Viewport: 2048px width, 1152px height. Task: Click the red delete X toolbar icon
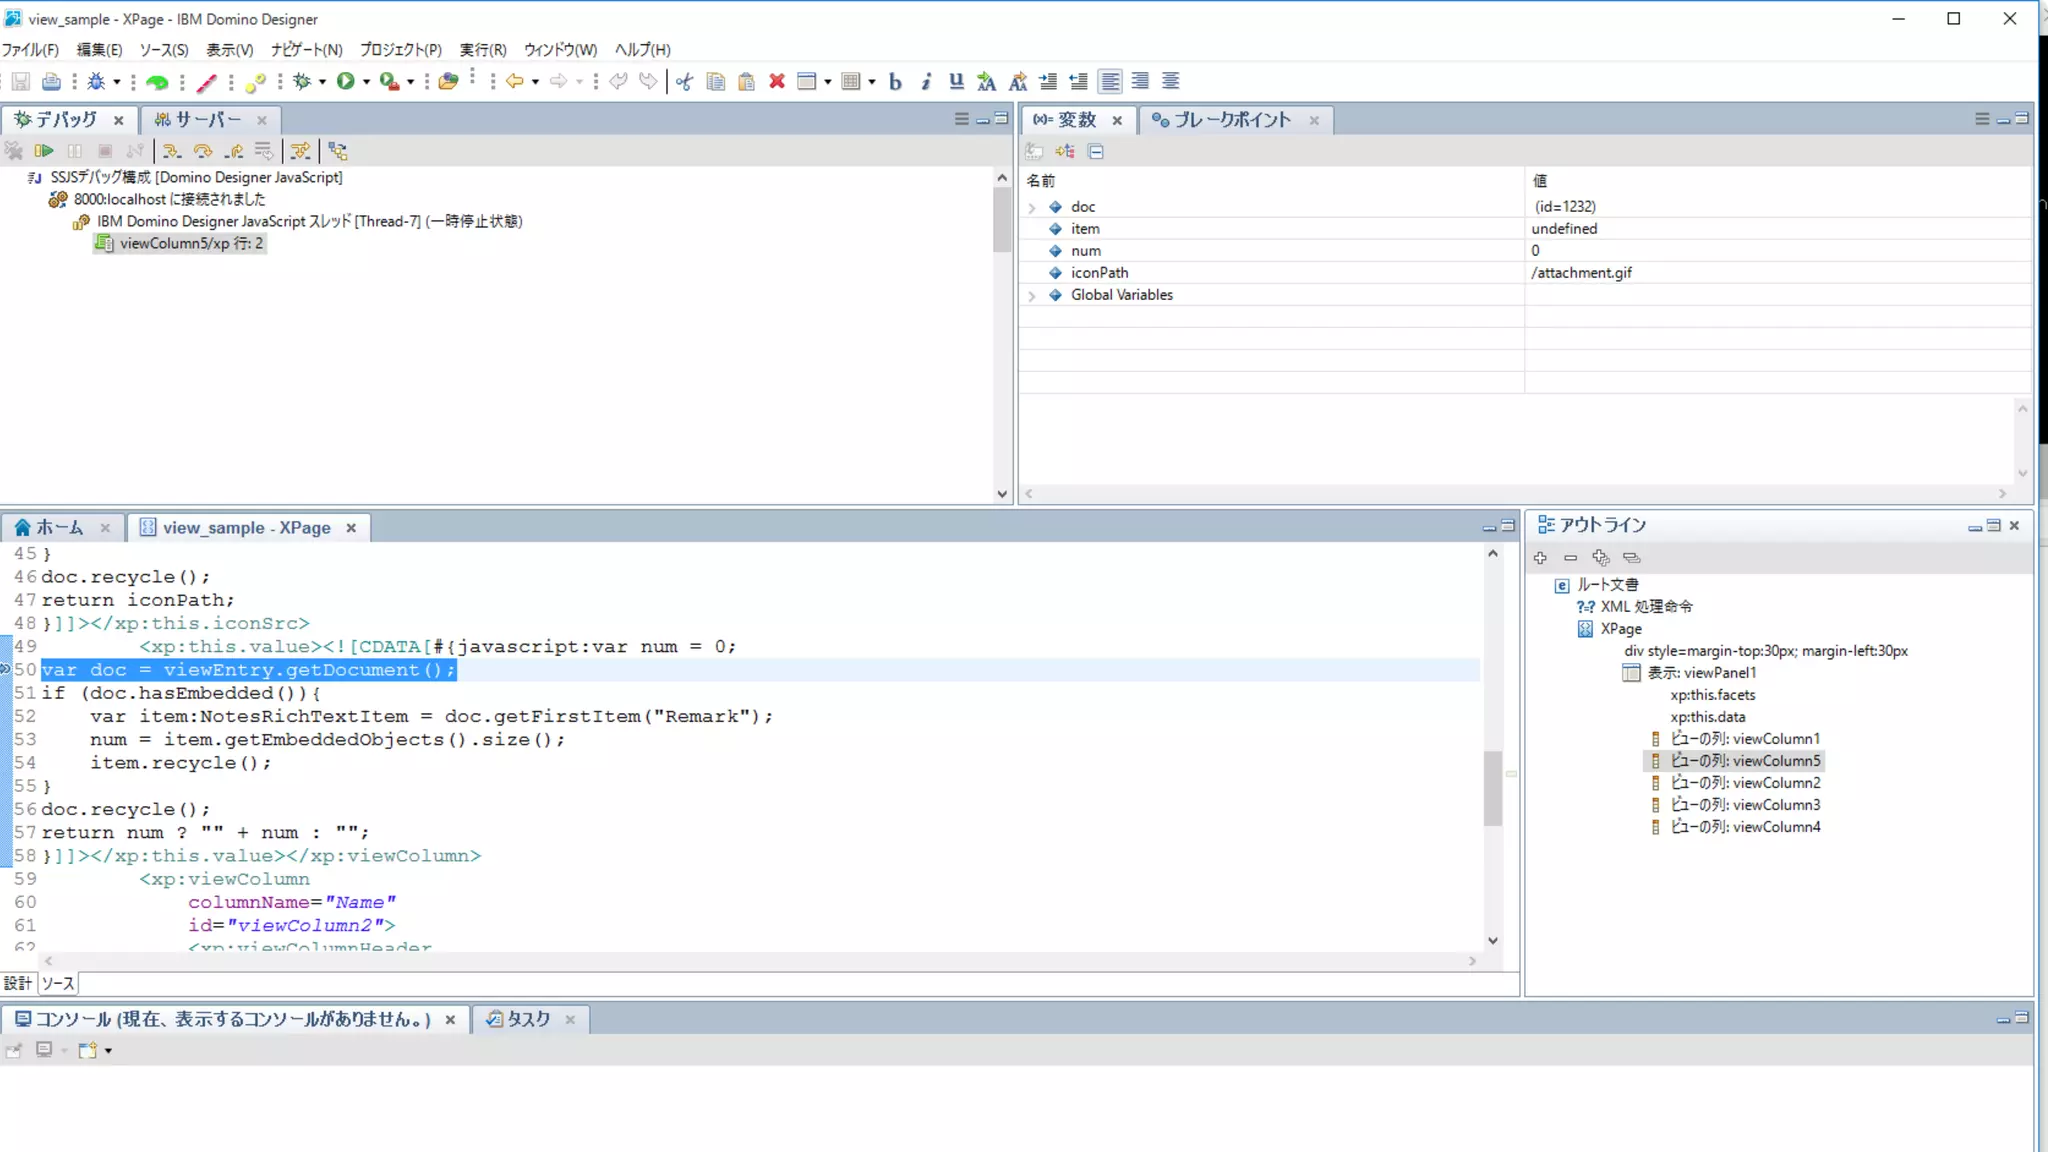point(776,82)
